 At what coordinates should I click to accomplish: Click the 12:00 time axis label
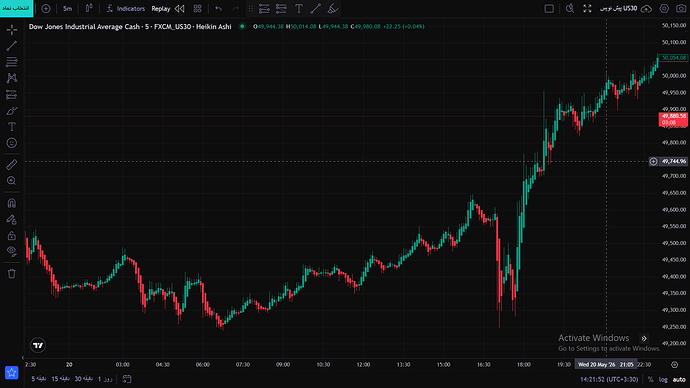[363, 364]
